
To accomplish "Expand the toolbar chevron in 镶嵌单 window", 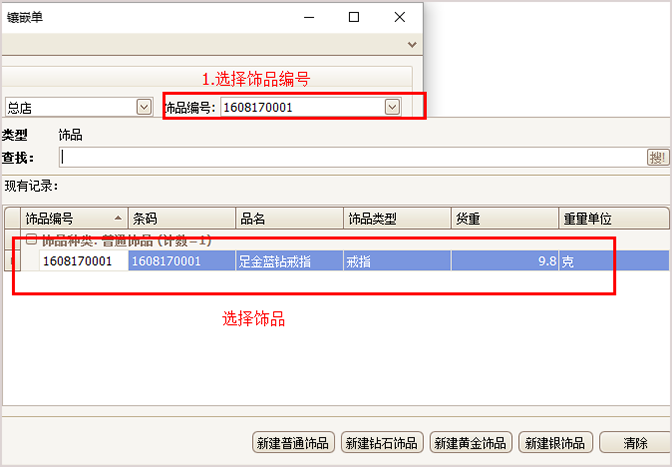I will click(412, 45).
